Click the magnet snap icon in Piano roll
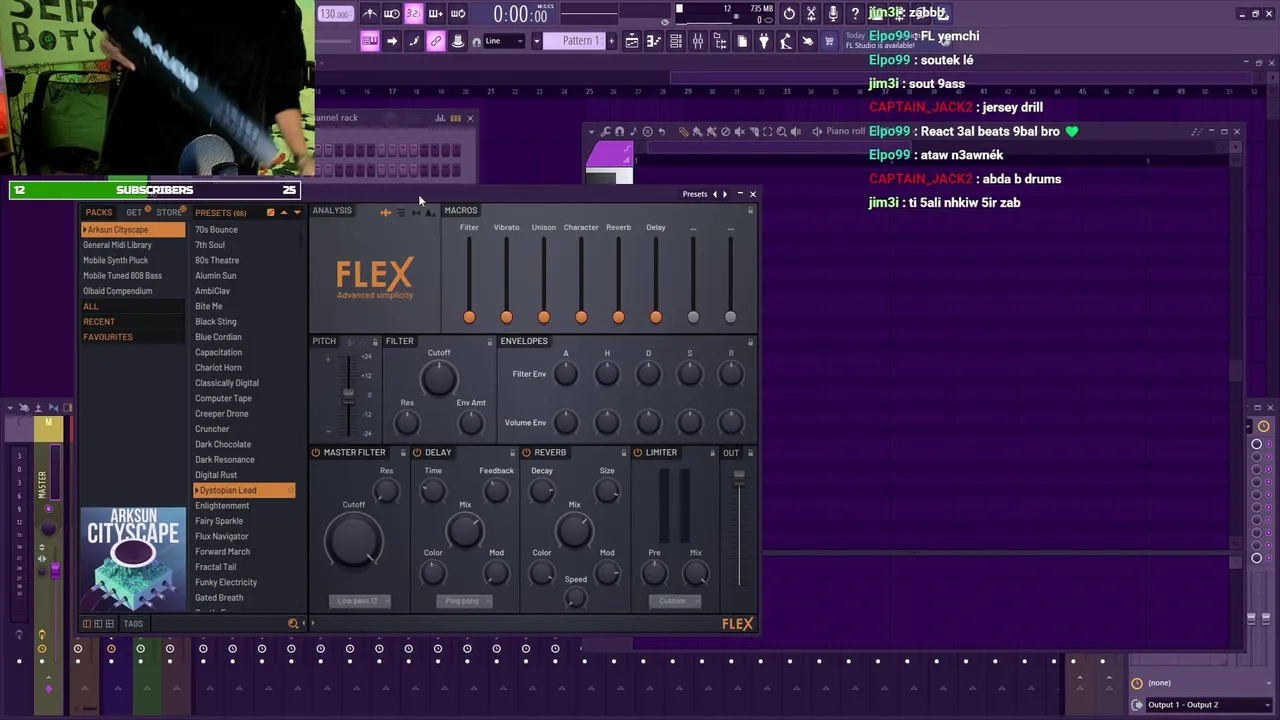This screenshot has width=1280, height=720. [x=620, y=131]
